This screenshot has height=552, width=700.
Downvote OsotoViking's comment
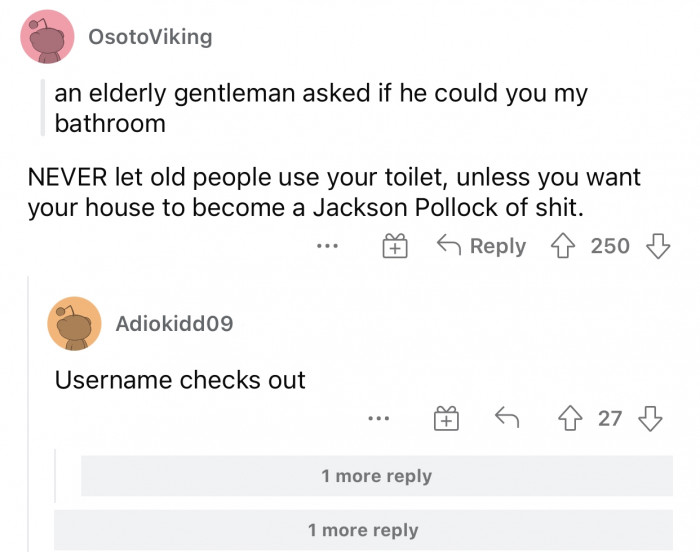656,245
